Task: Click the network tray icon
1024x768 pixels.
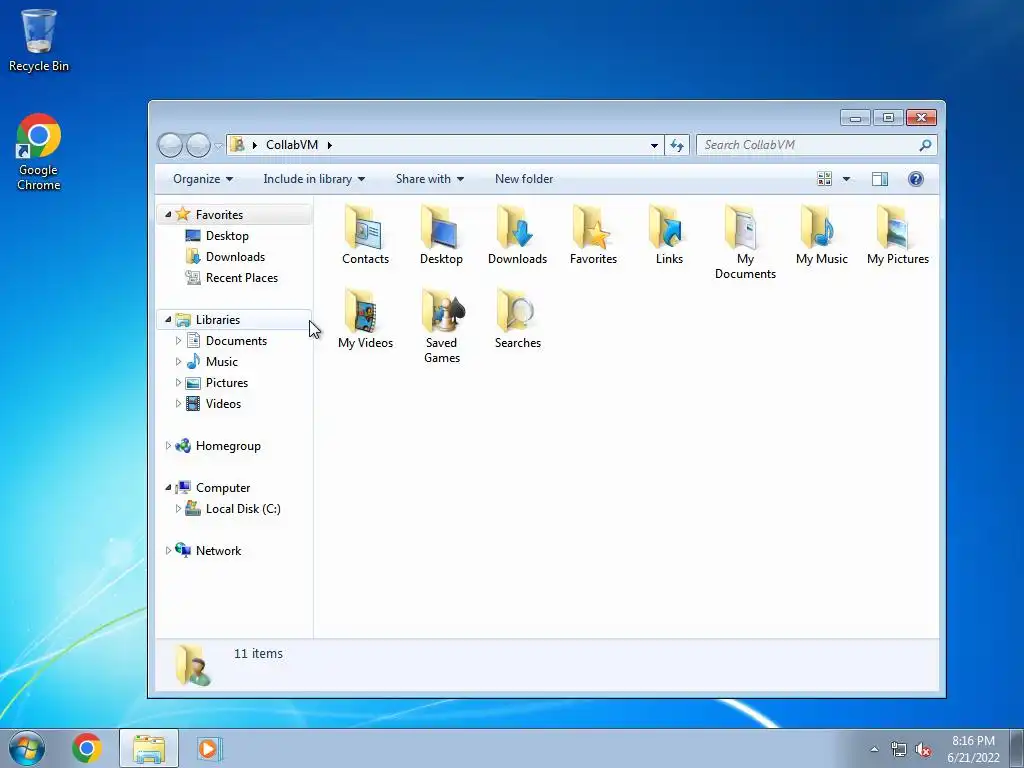Action: coord(899,750)
